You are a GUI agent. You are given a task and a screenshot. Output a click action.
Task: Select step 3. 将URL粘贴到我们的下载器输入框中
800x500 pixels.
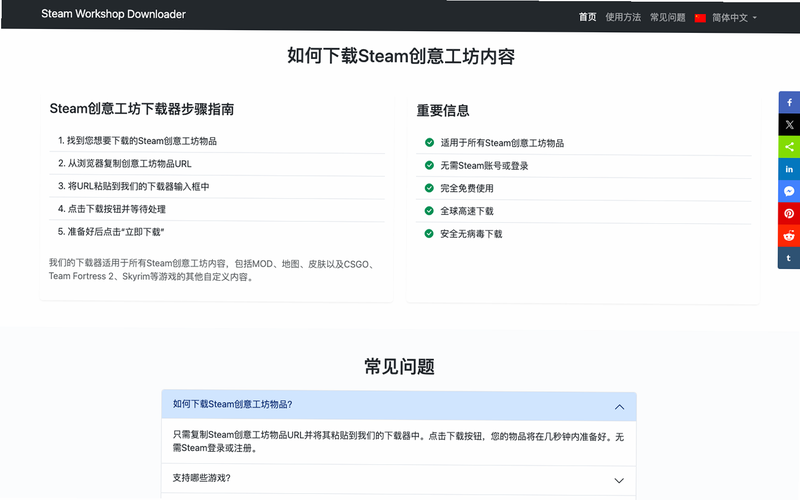point(217,186)
